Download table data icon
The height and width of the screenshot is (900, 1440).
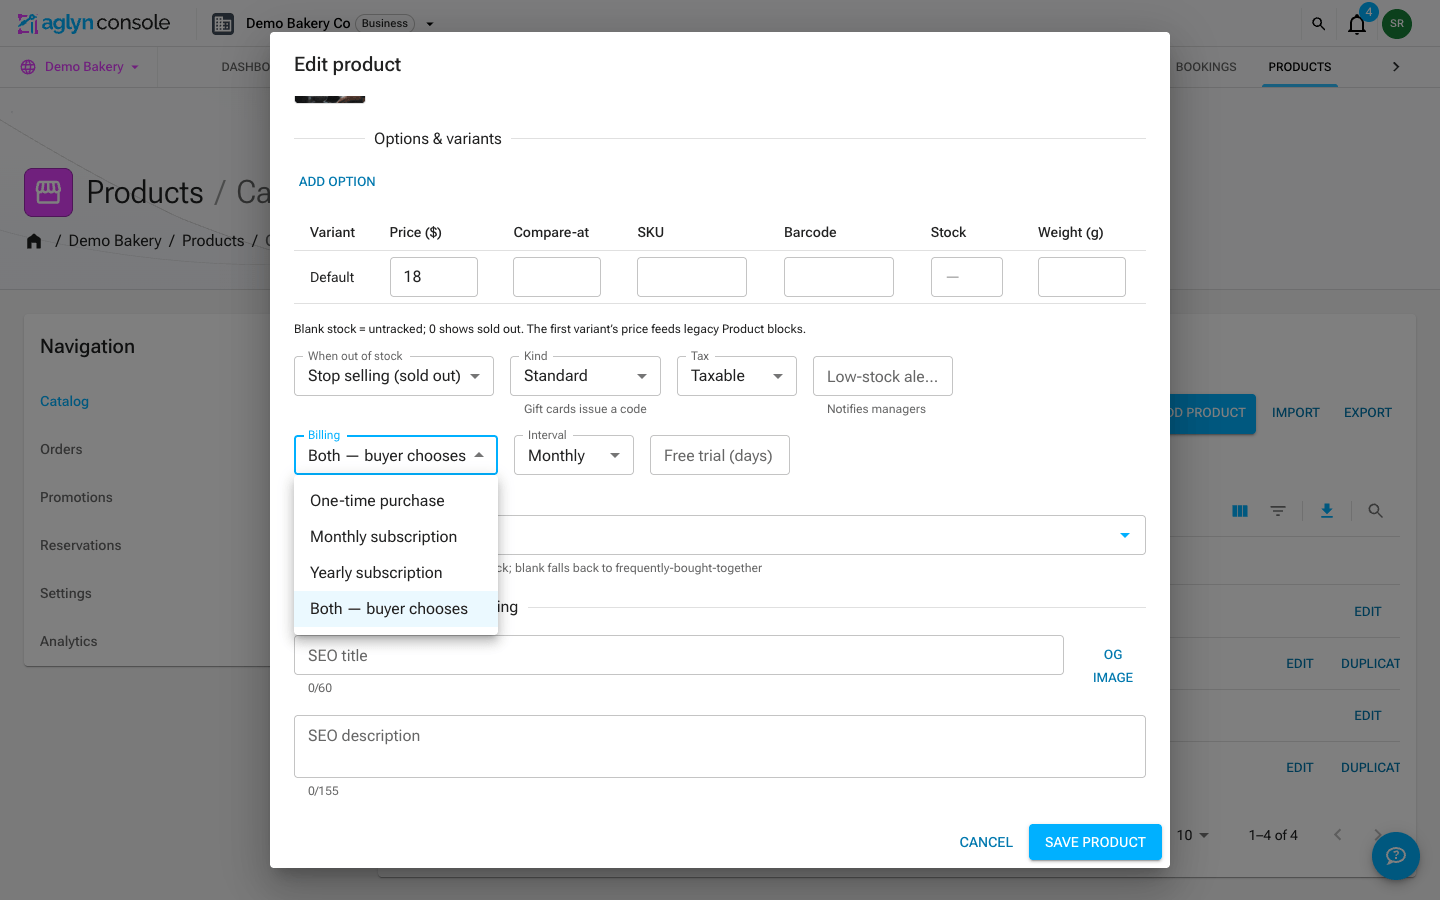pyautogui.click(x=1327, y=511)
